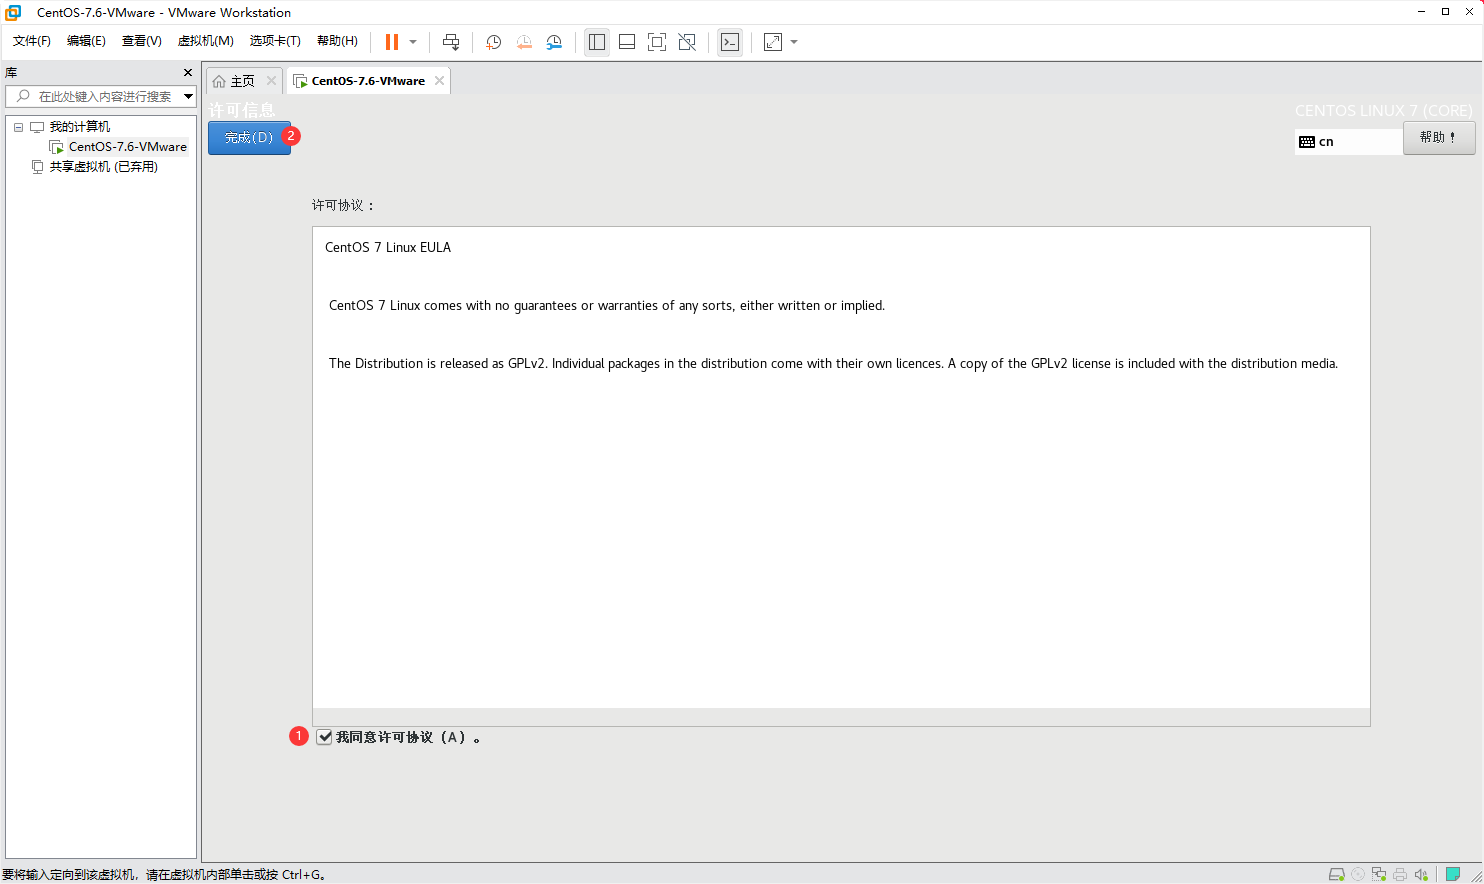Open the 查看(V) menu

tap(141, 41)
